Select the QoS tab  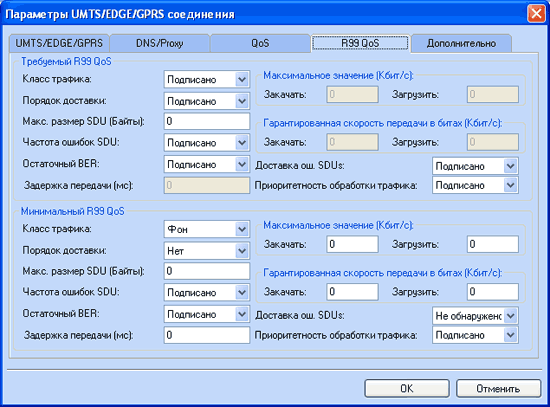[x=260, y=44]
